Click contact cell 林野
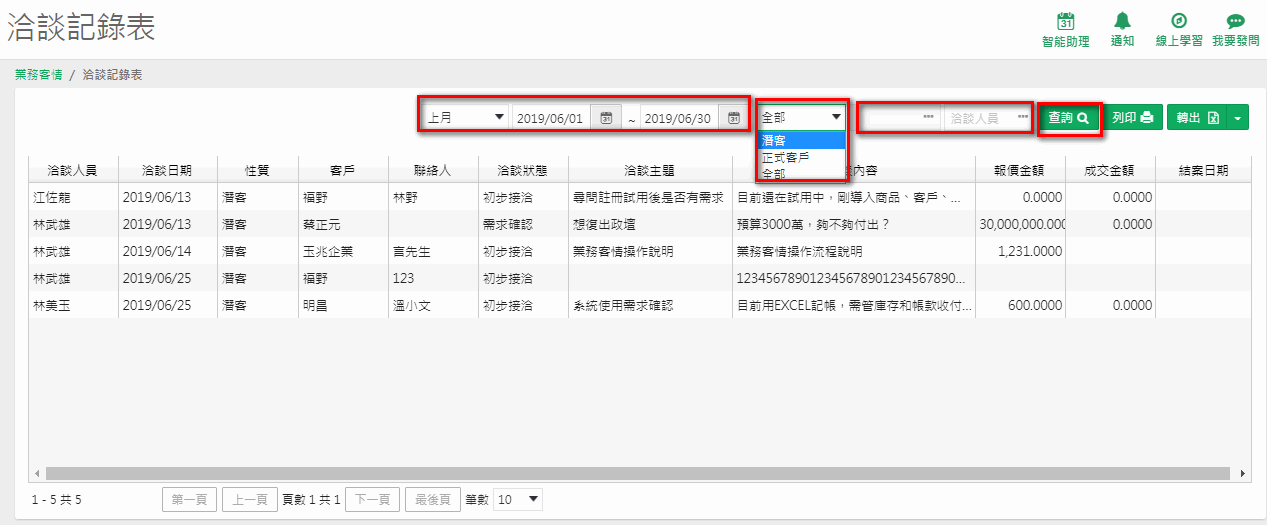This screenshot has width=1267, height=525. 433,198
